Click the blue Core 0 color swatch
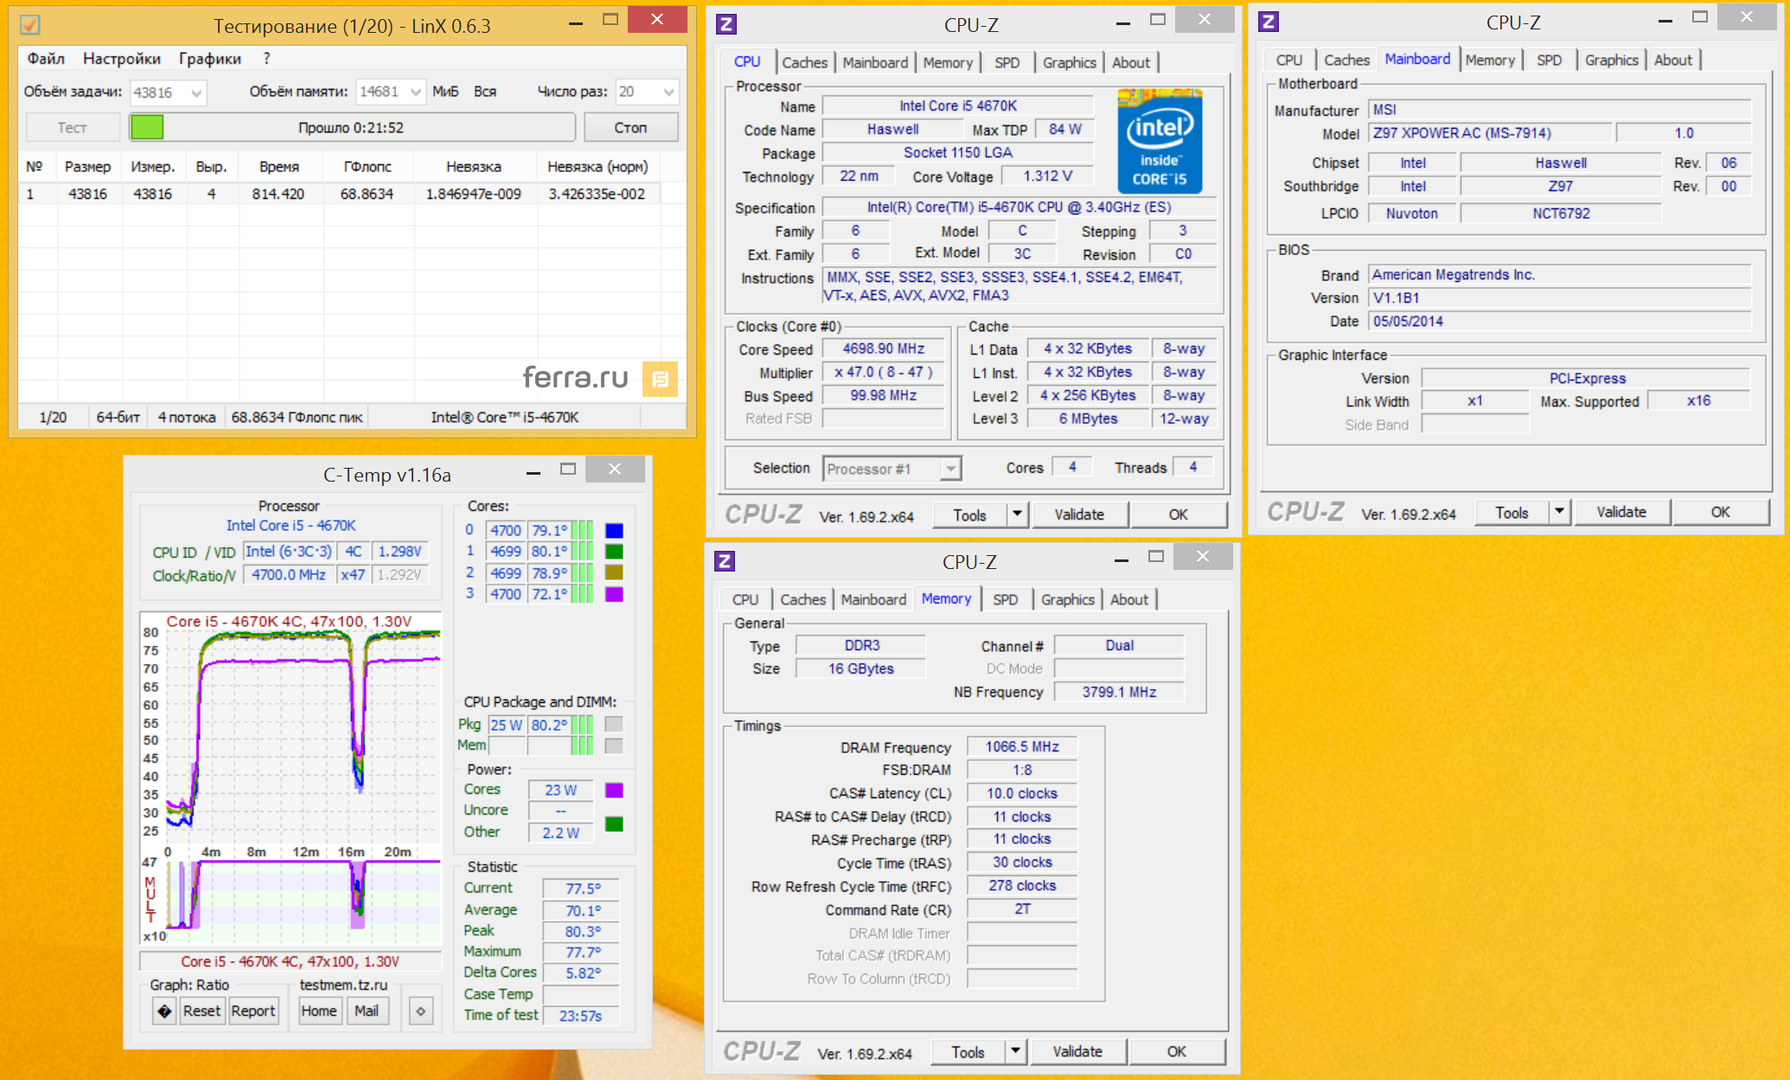 614,530
